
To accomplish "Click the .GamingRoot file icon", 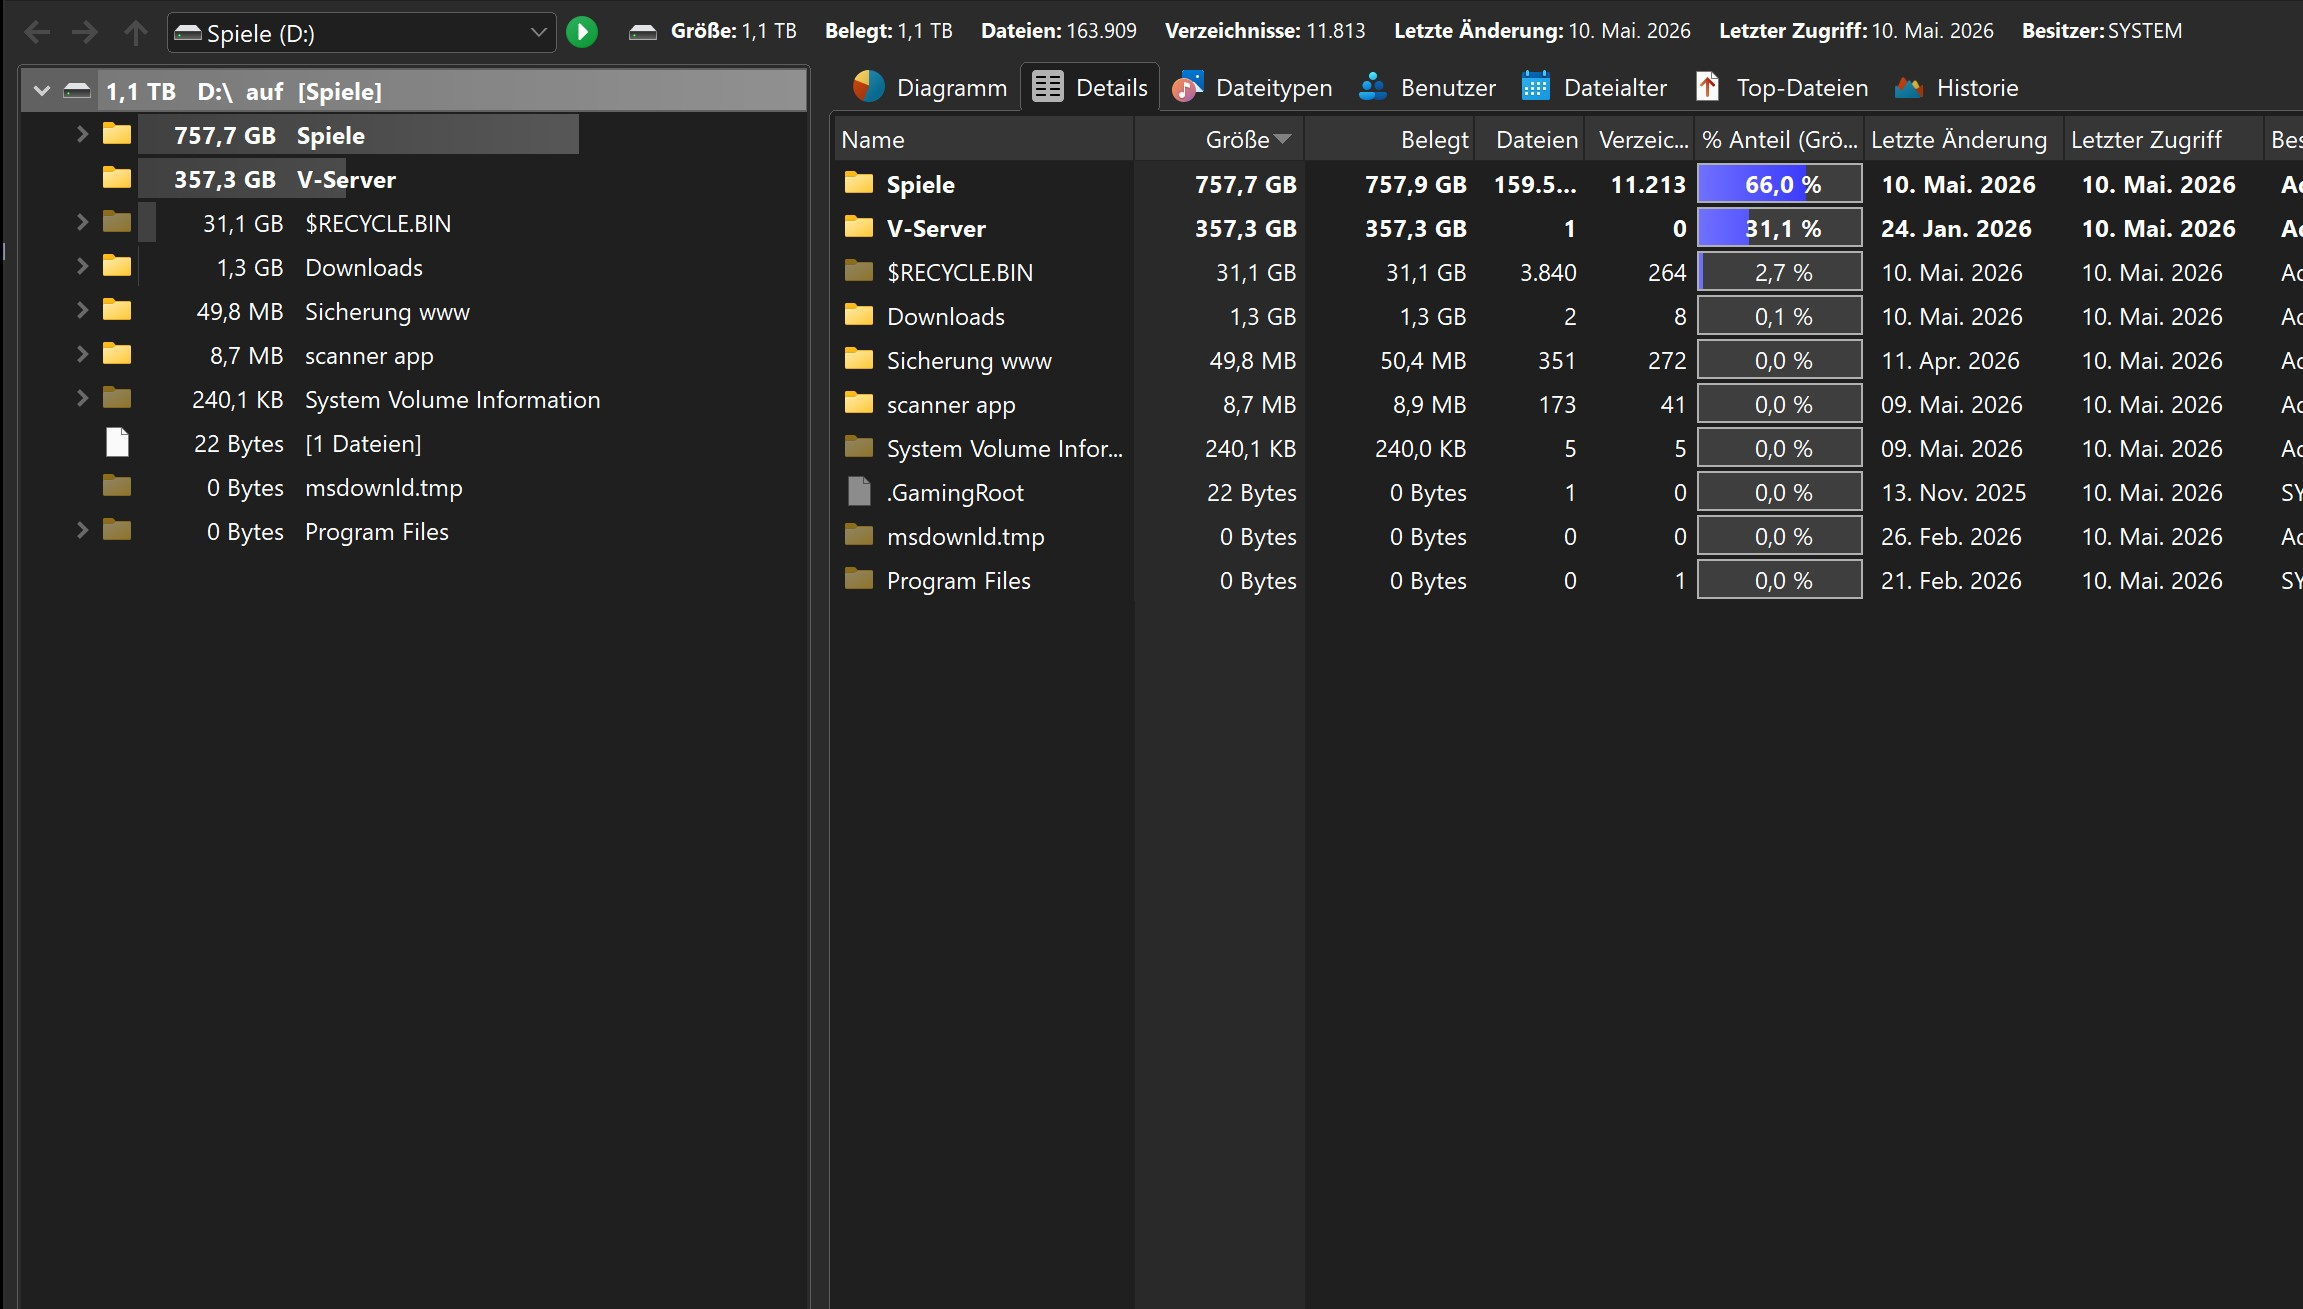I will coord(859,491).
